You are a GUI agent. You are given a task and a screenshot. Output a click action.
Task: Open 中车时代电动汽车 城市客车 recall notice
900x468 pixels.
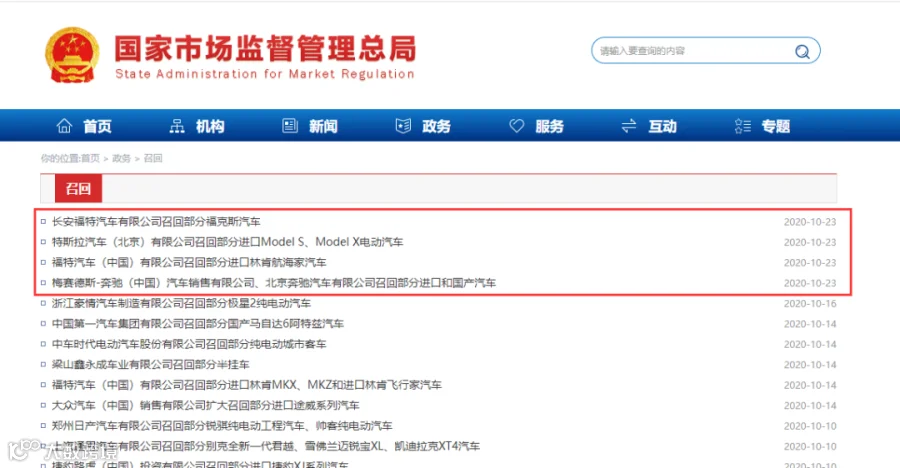(189, 344)
